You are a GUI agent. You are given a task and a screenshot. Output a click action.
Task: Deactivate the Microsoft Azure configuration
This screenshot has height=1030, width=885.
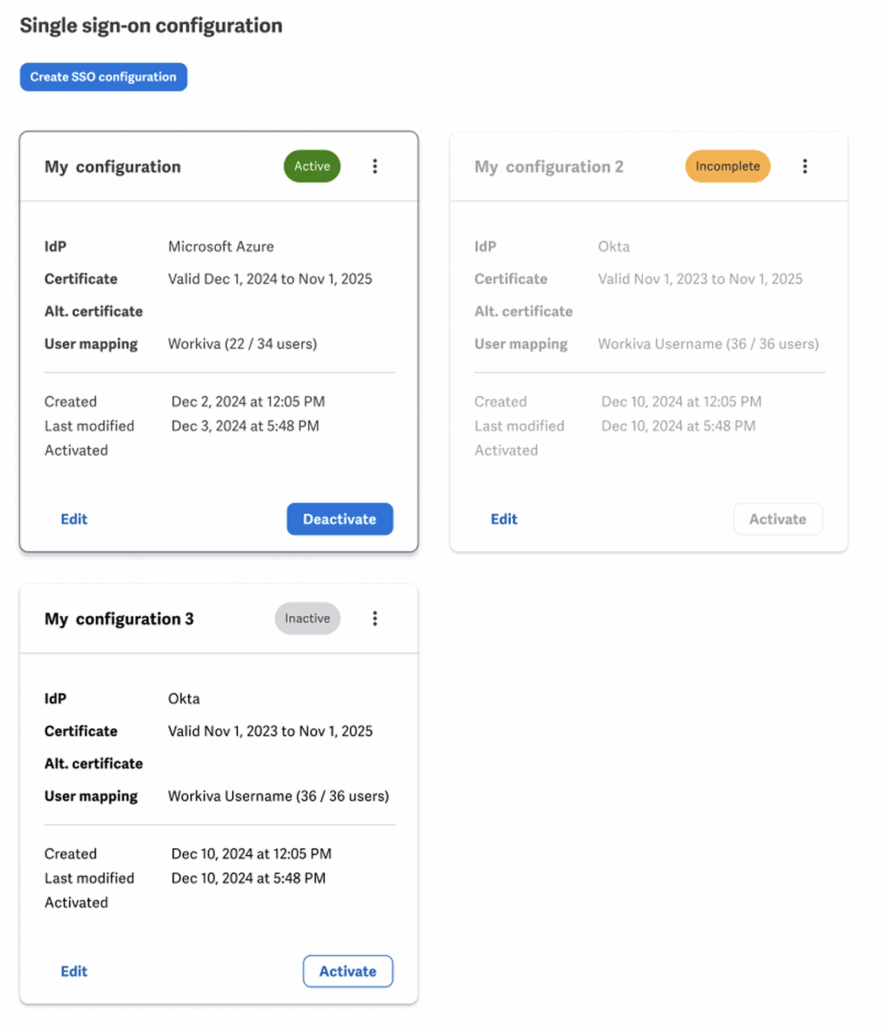[340, 519]
